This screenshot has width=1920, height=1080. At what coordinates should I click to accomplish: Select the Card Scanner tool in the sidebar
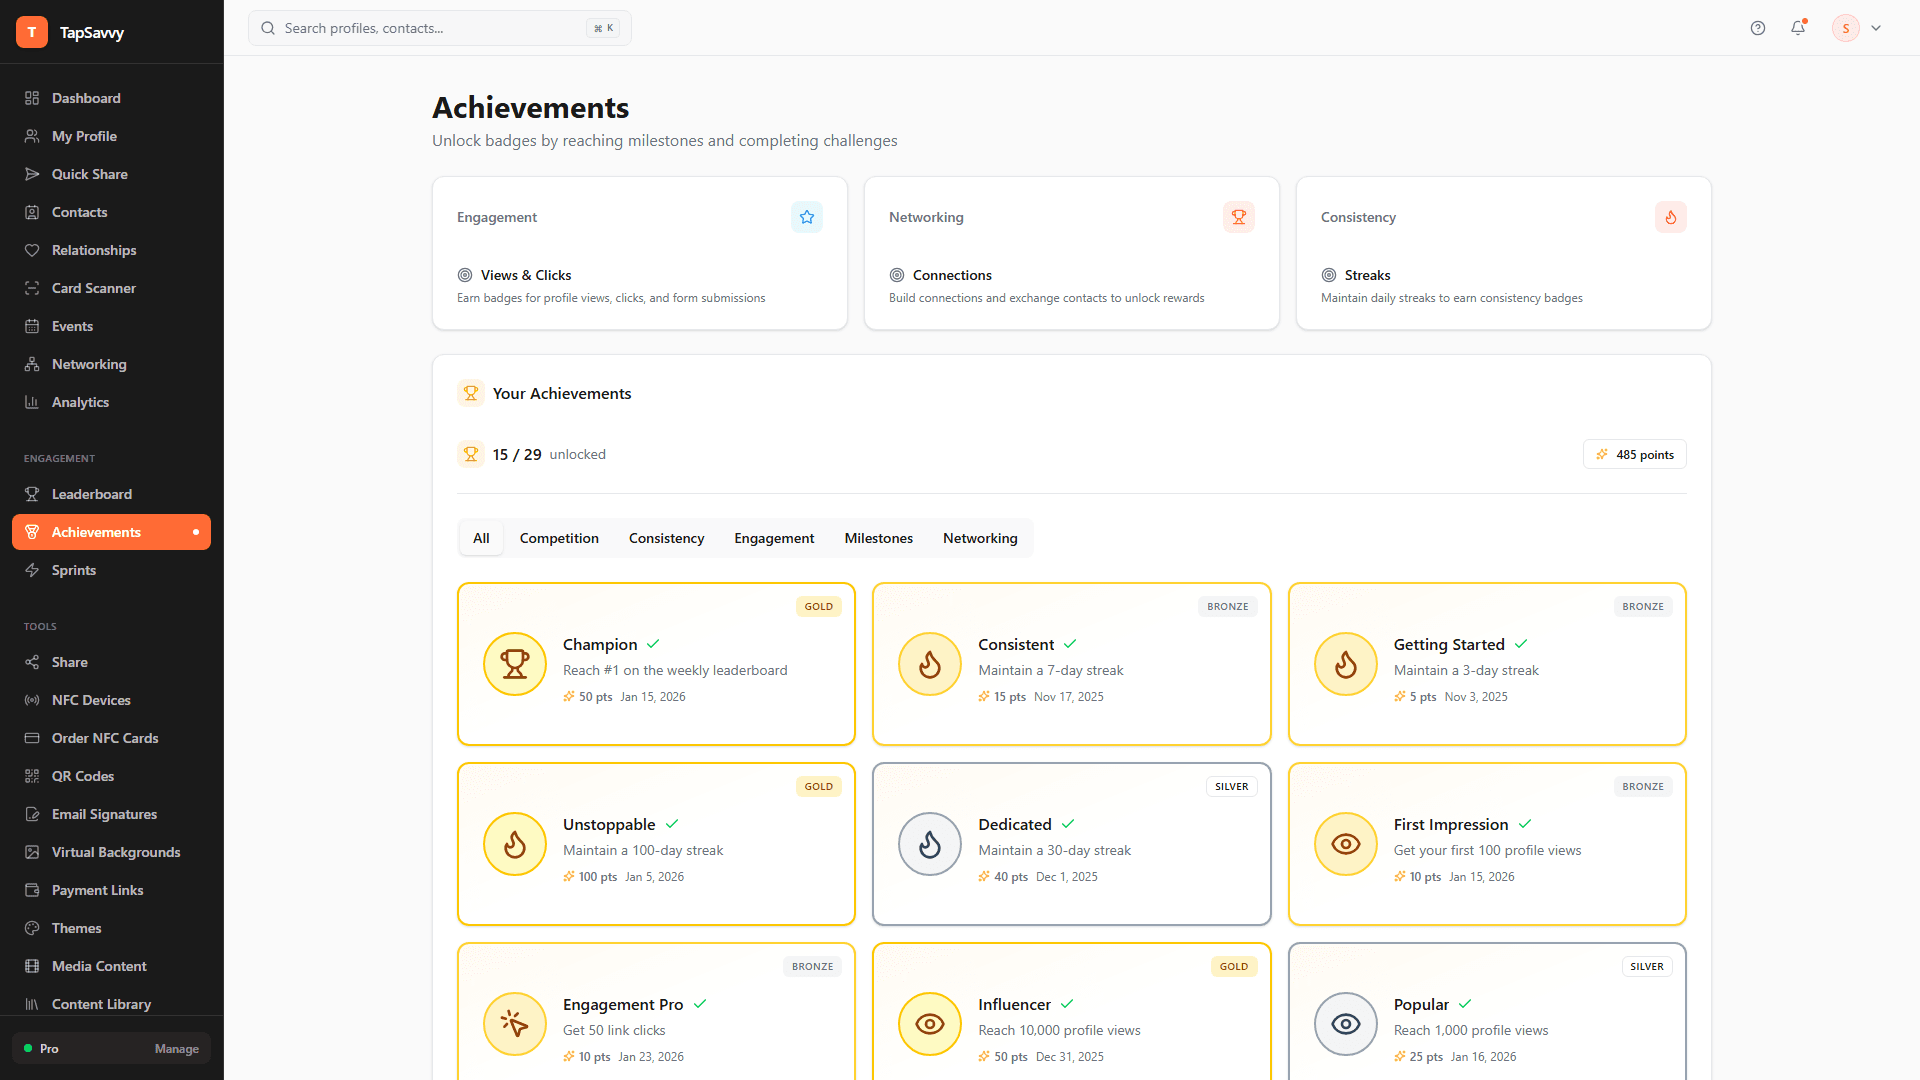94,288
